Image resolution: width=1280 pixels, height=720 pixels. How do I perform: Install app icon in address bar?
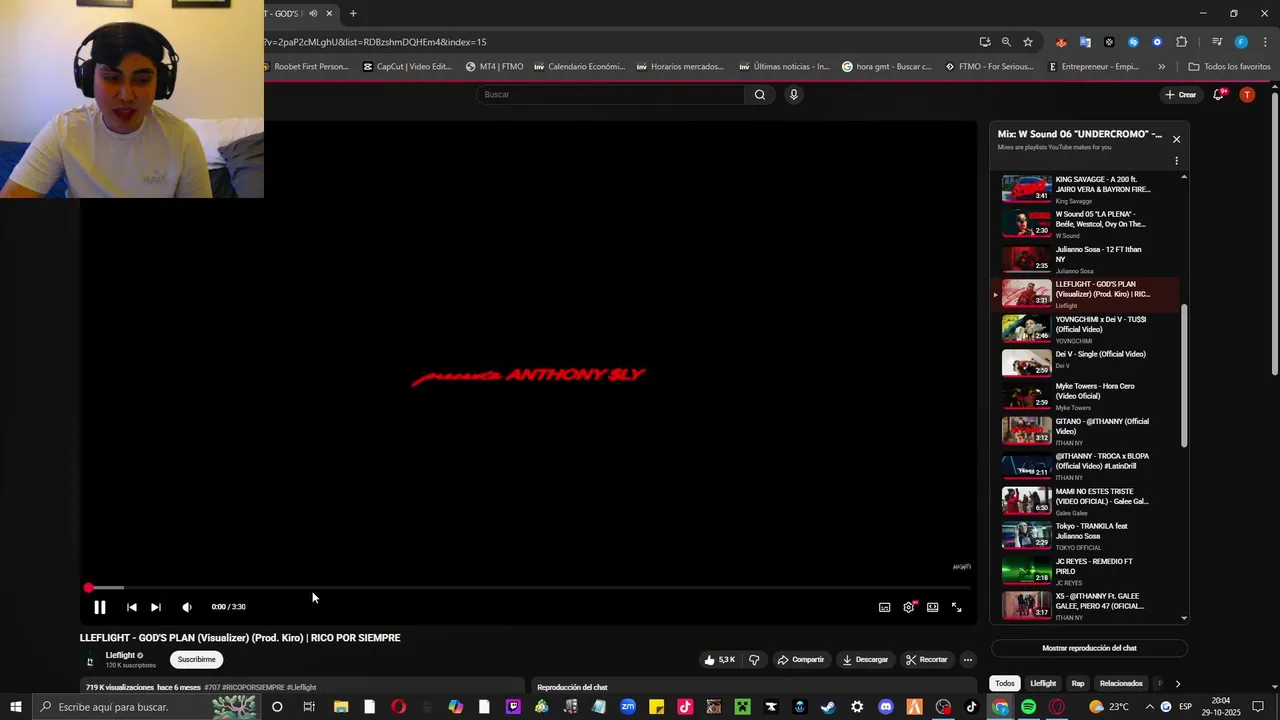[x=985, y=42]
